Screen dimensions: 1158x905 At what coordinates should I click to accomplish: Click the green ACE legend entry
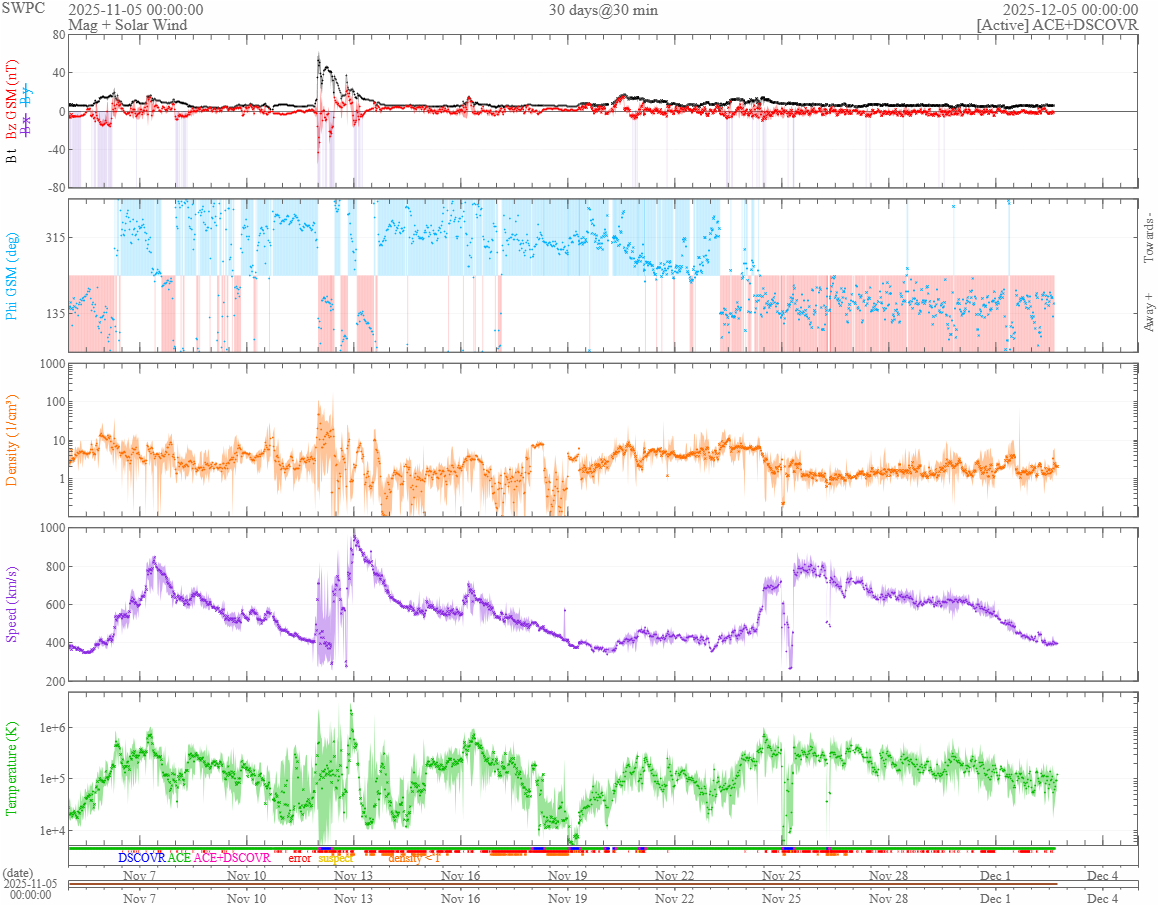pyautogui.click(x=179, y=858)
